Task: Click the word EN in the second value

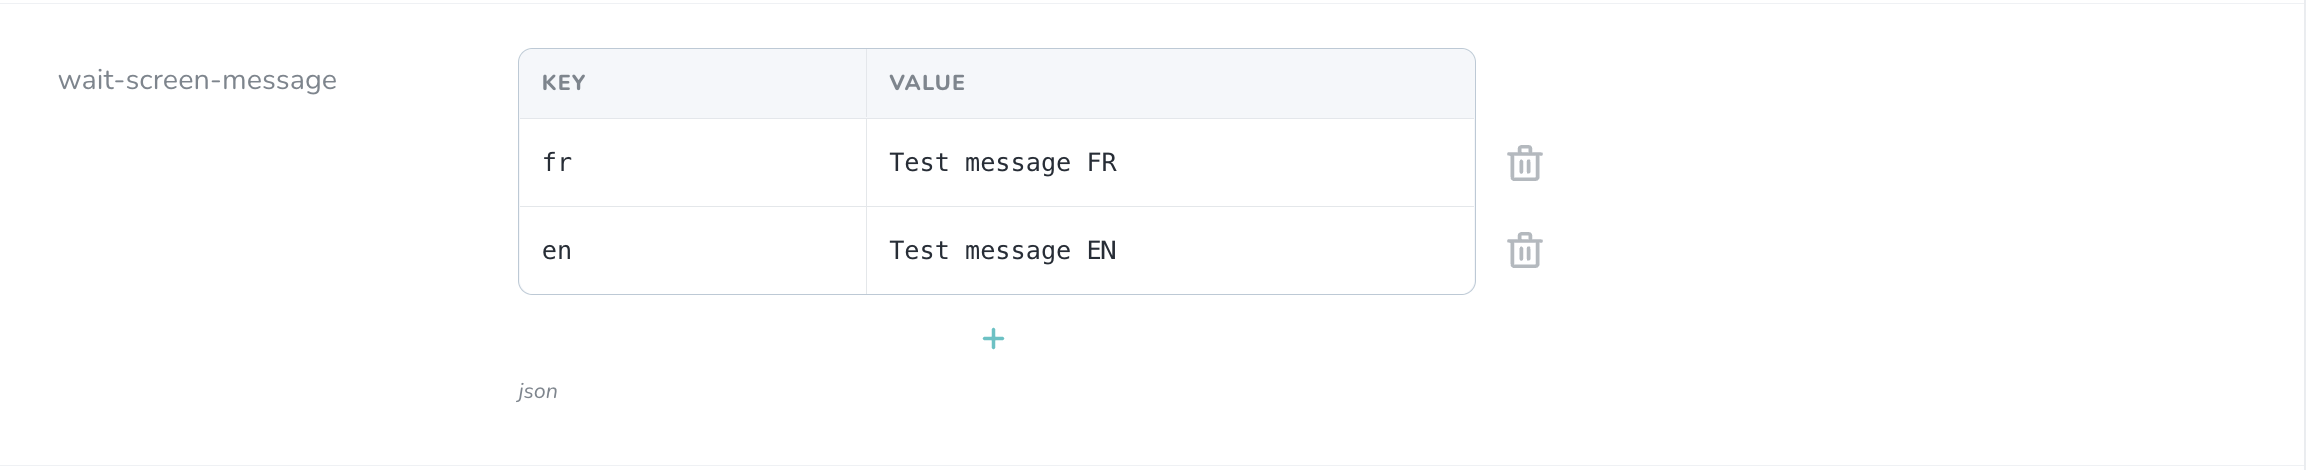Action: pos(1101,251)
